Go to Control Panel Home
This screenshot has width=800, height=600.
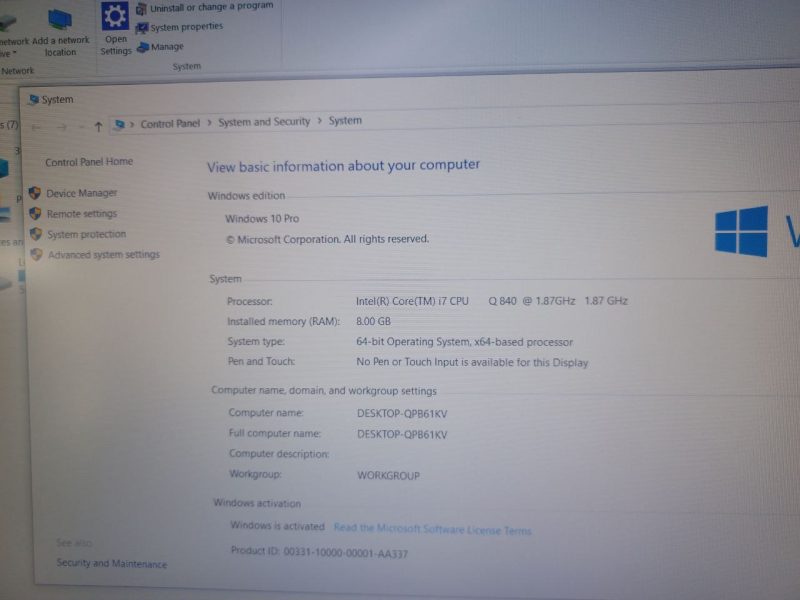click(x=89, y=162)
